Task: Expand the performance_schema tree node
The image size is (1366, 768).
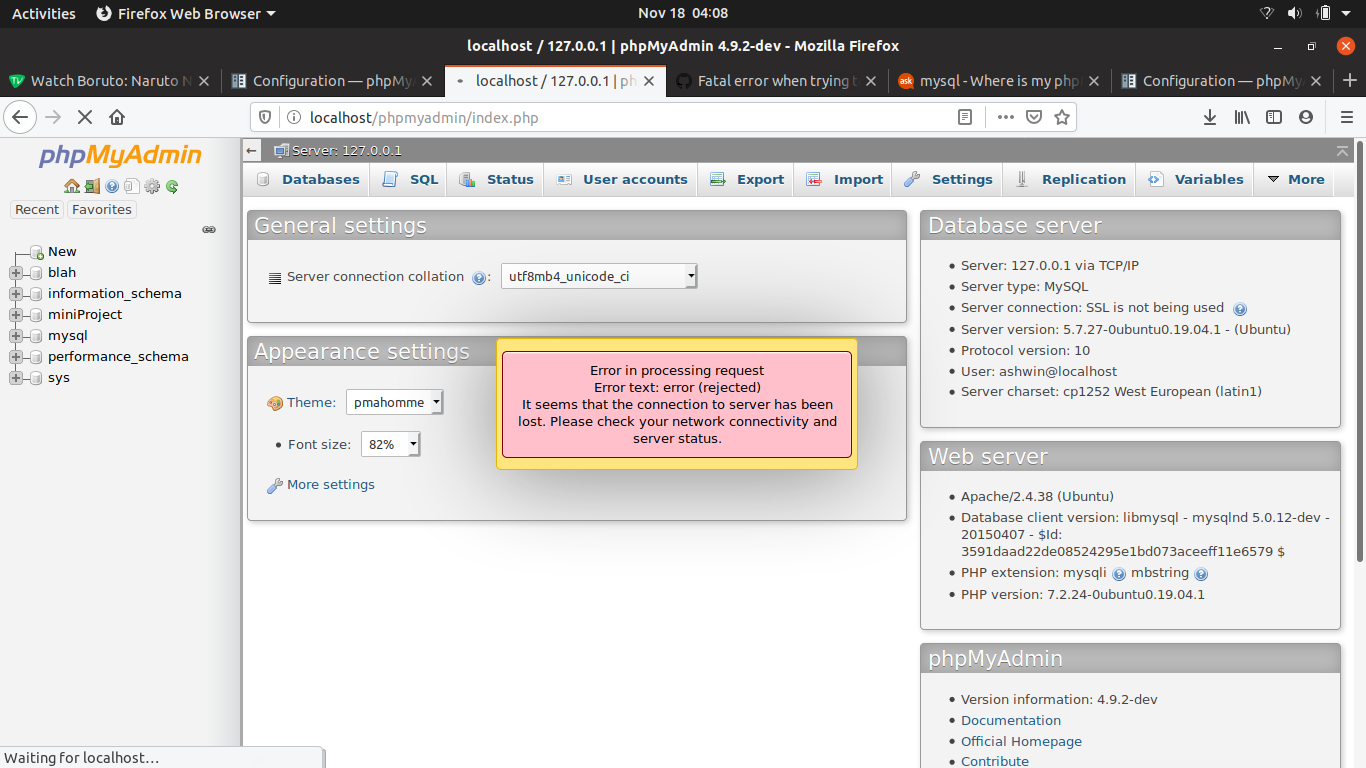Action: [x=15, y=357]
